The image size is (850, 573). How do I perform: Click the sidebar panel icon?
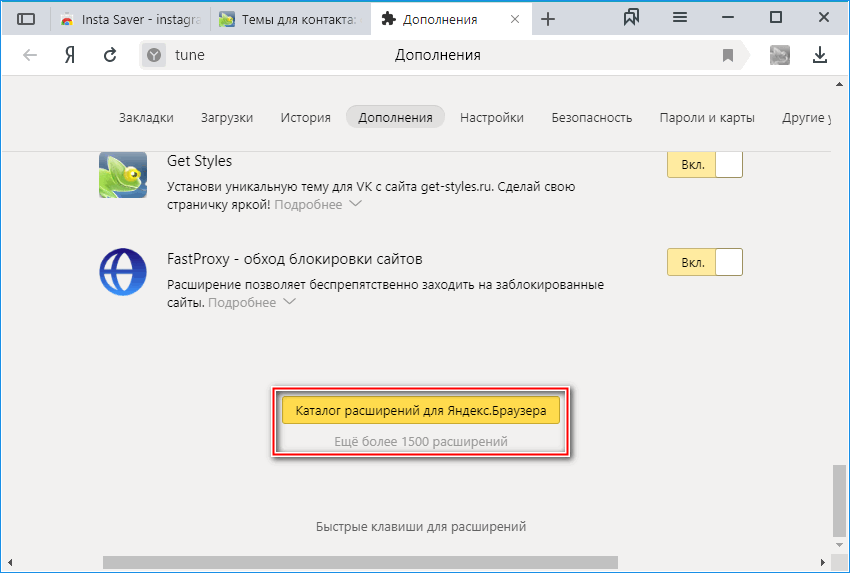[27, 19]
